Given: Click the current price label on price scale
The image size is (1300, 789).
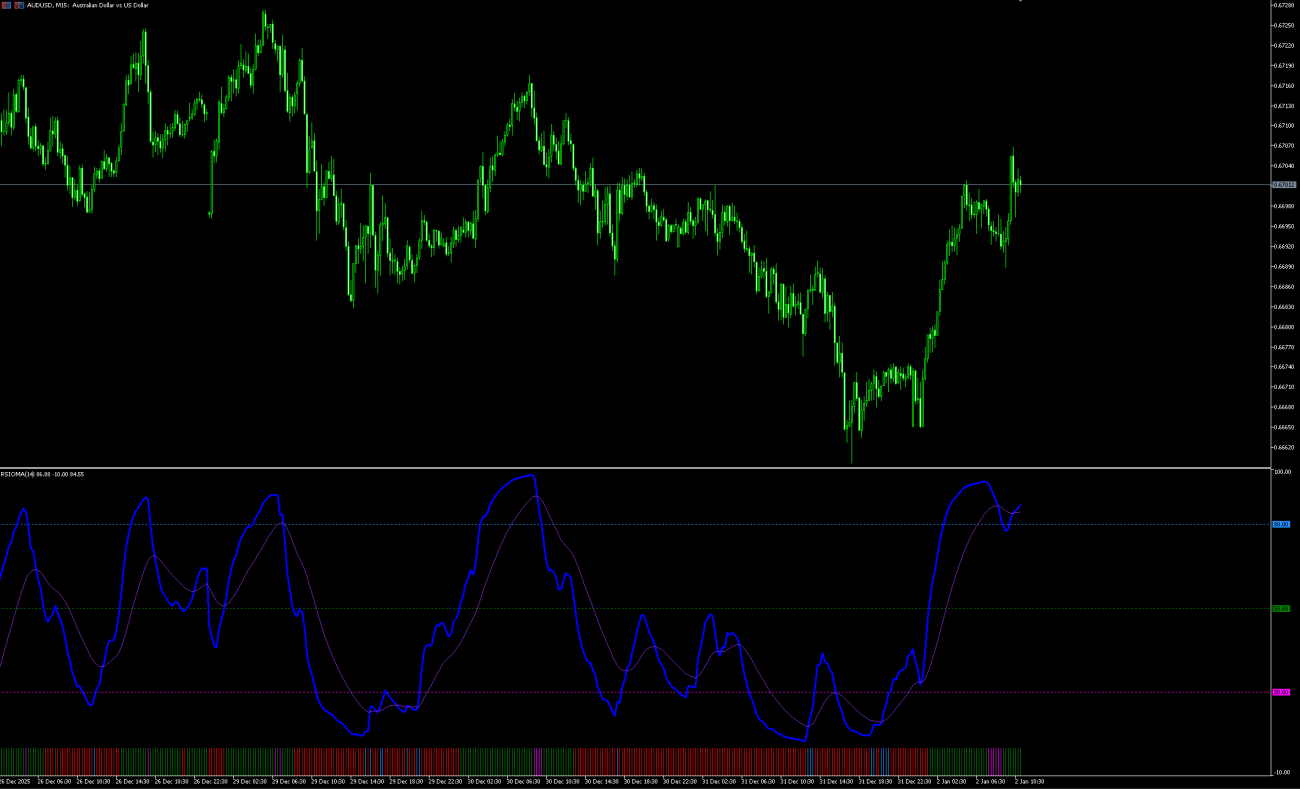Looking at the screenshot, I should (1283, 185).
